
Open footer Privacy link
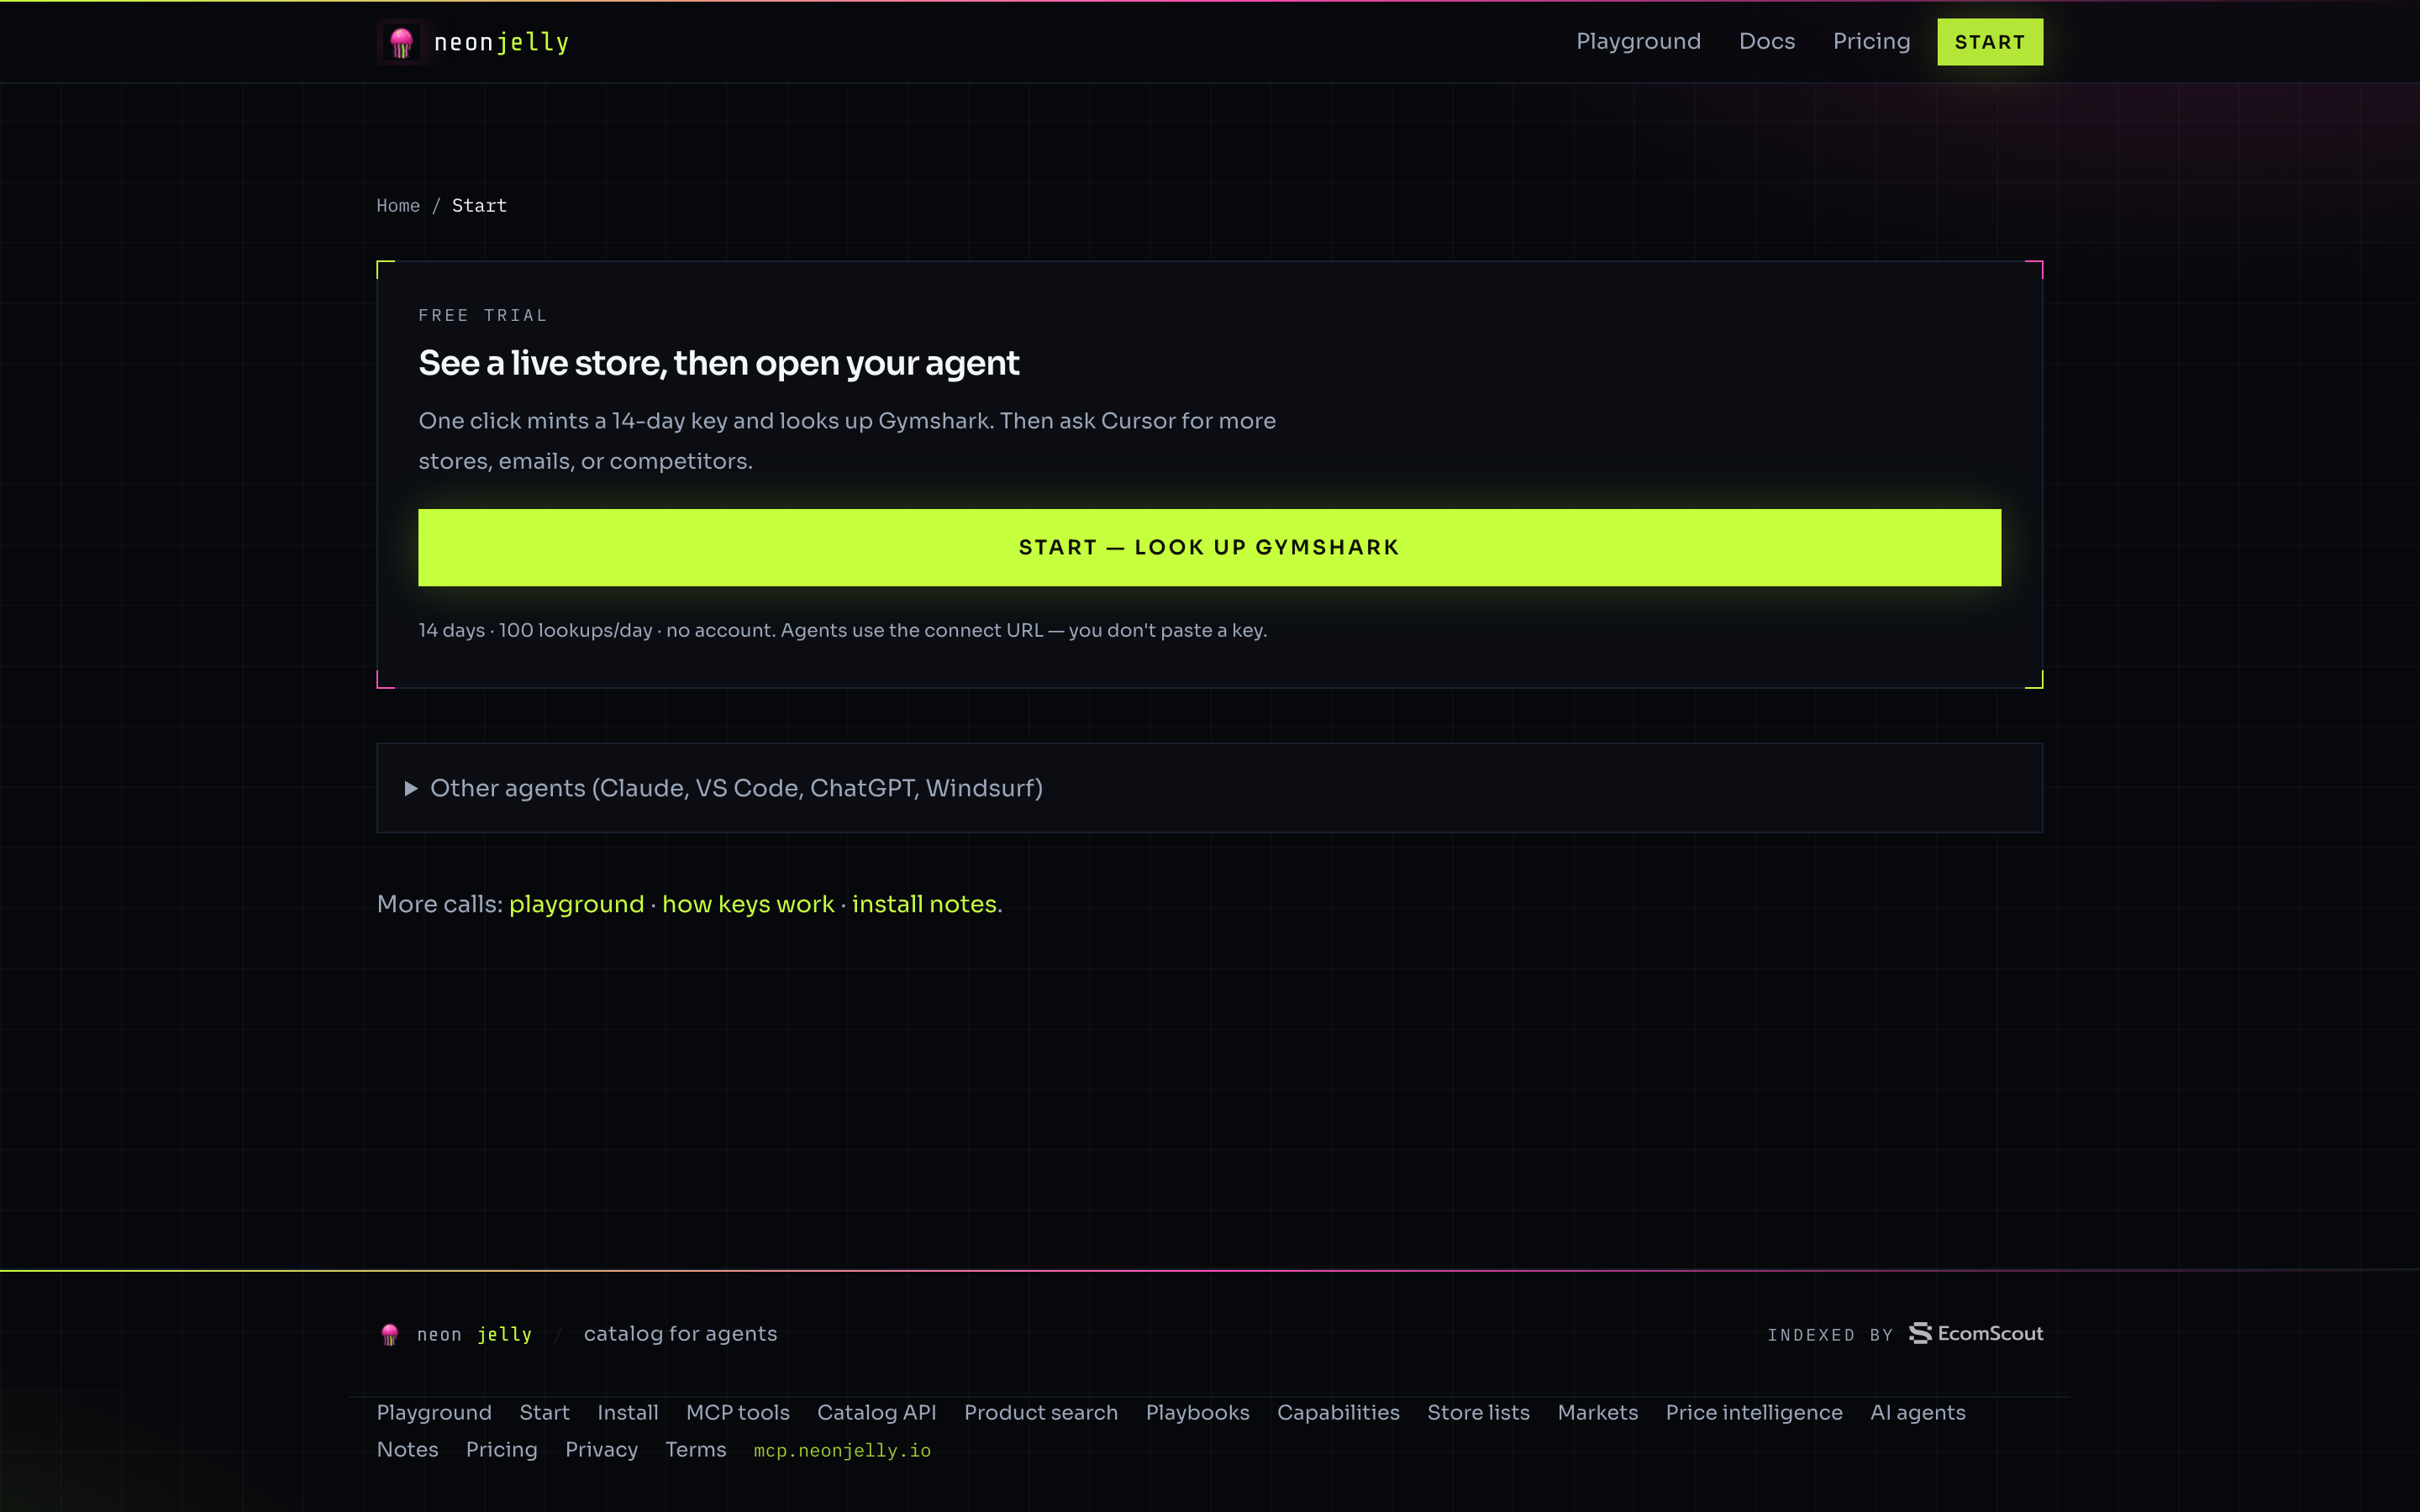click(x=601, y=1449)
